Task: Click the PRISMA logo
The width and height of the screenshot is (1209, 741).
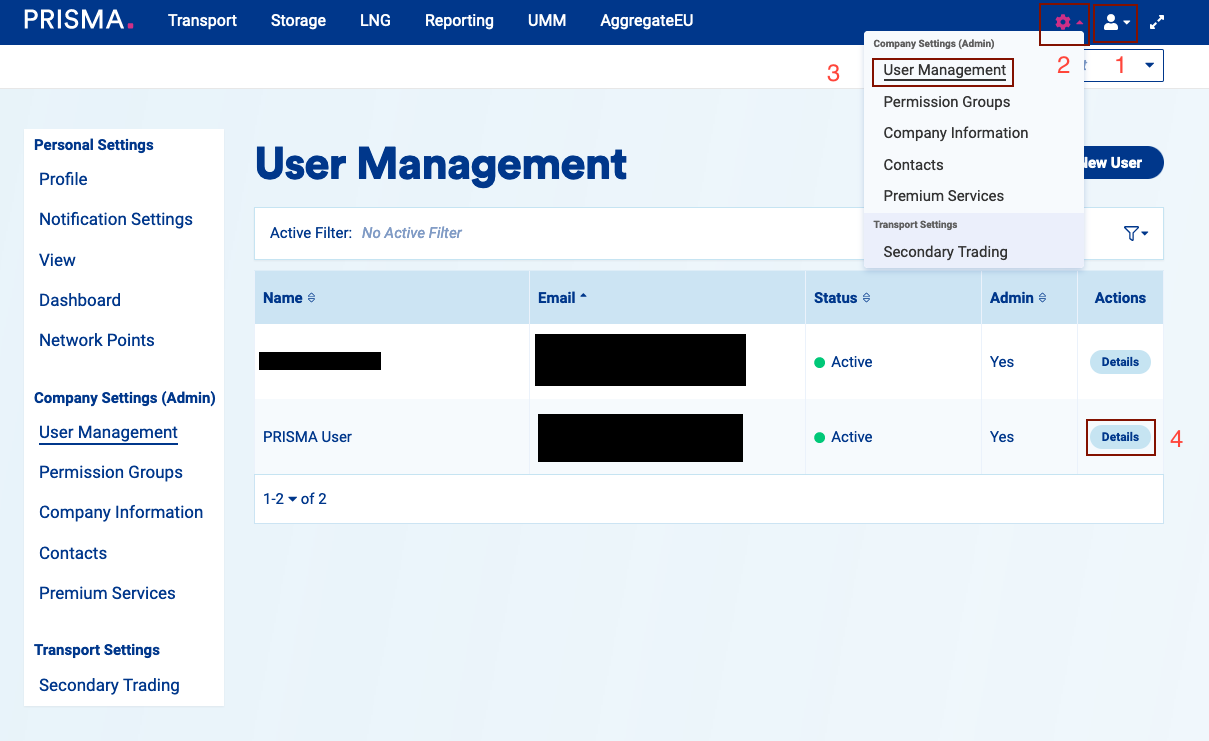Action: [78, 21]
